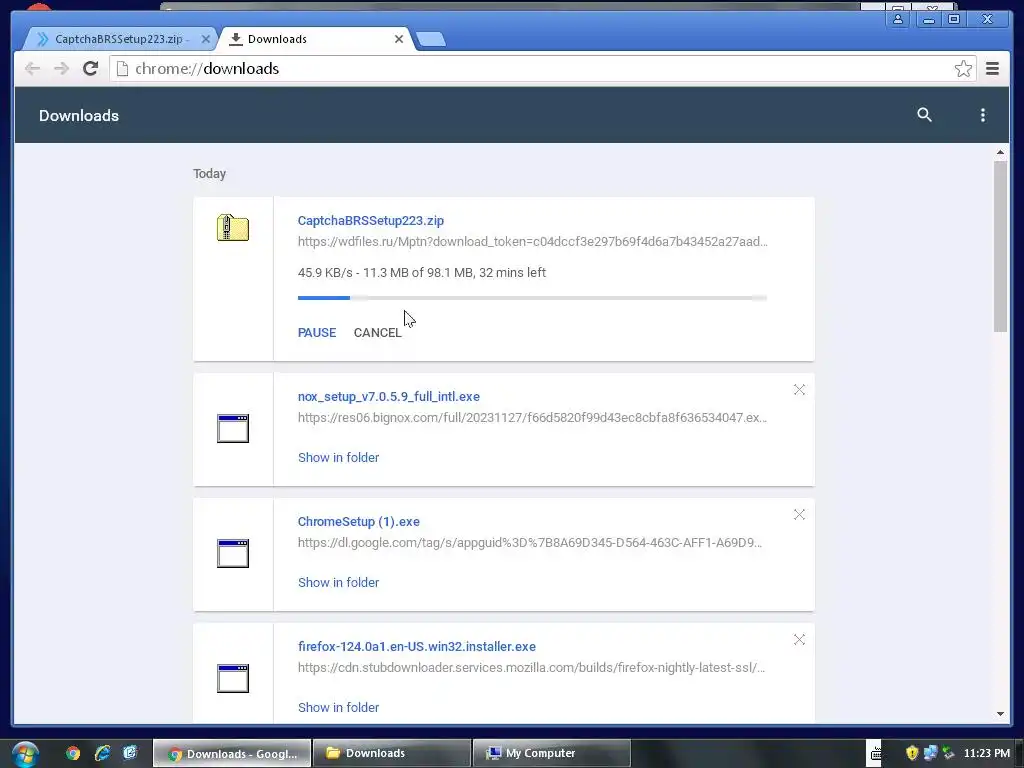The width and height of the screenshot is (1024, 768).
Task: Show ChromeSetup (1).exe in folder
Action: (338, 583)
